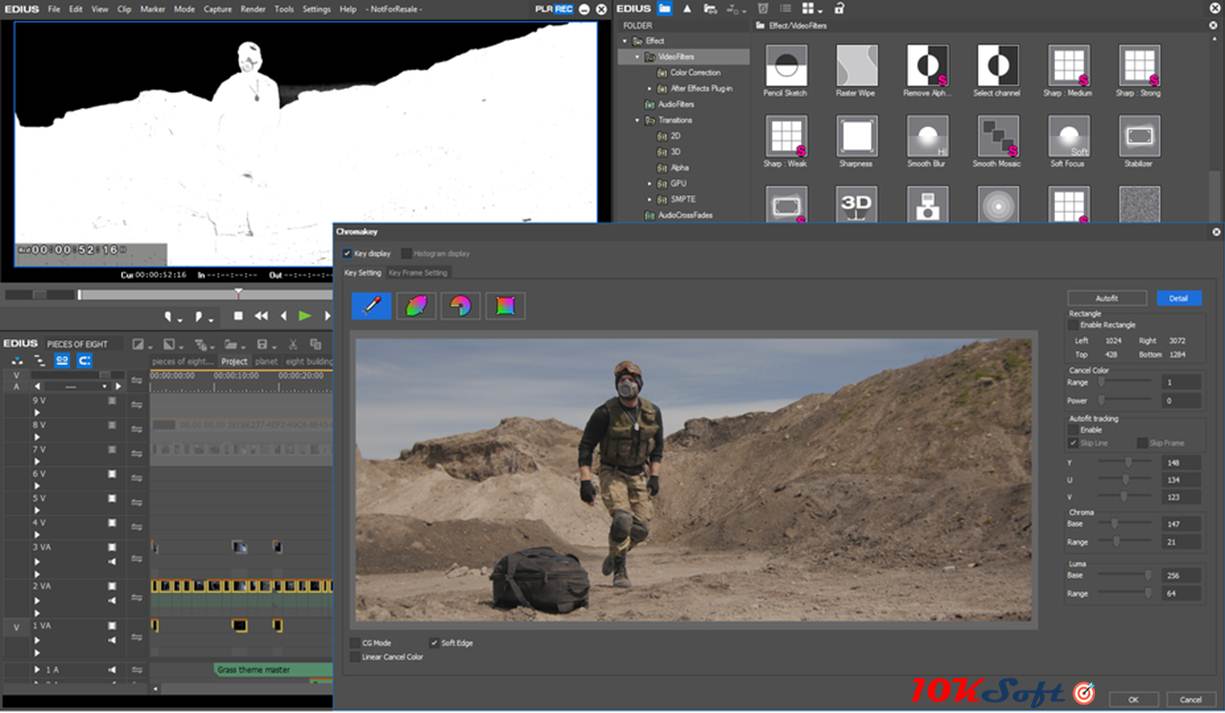Choose the color wheel pie tool
Screen dimensions: 1225x713
[x=460, y=306]
